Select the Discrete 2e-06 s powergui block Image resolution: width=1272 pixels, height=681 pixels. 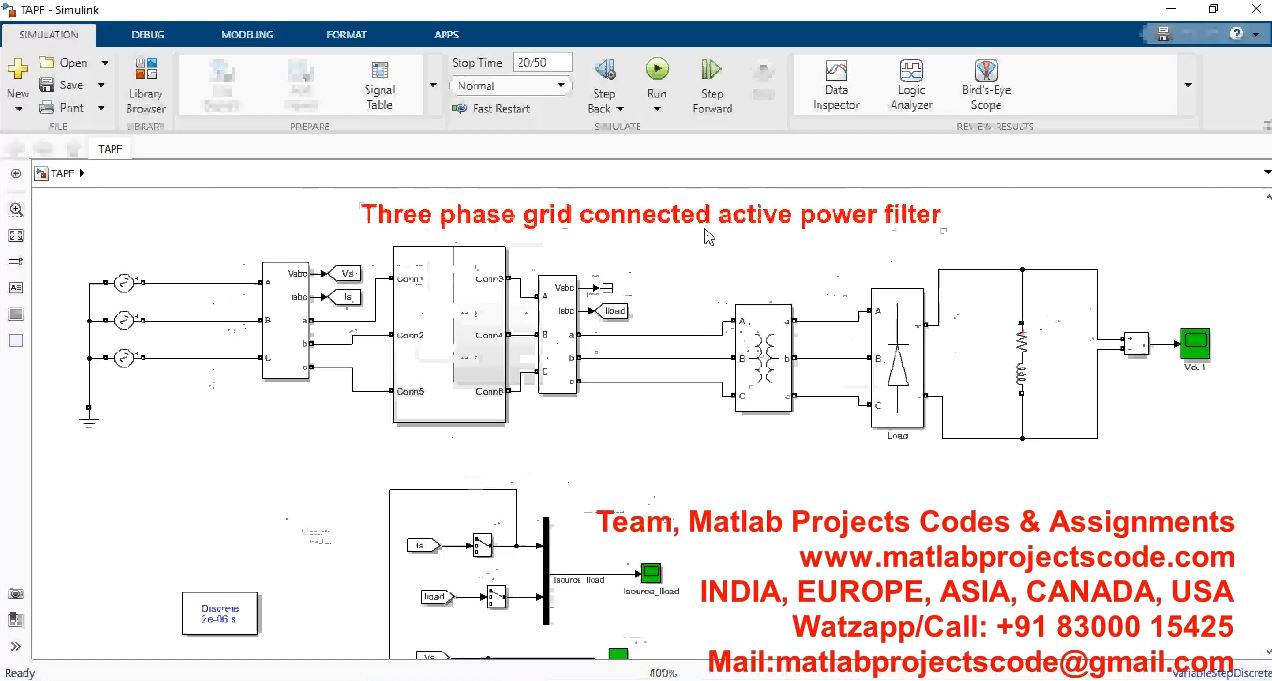220,613
